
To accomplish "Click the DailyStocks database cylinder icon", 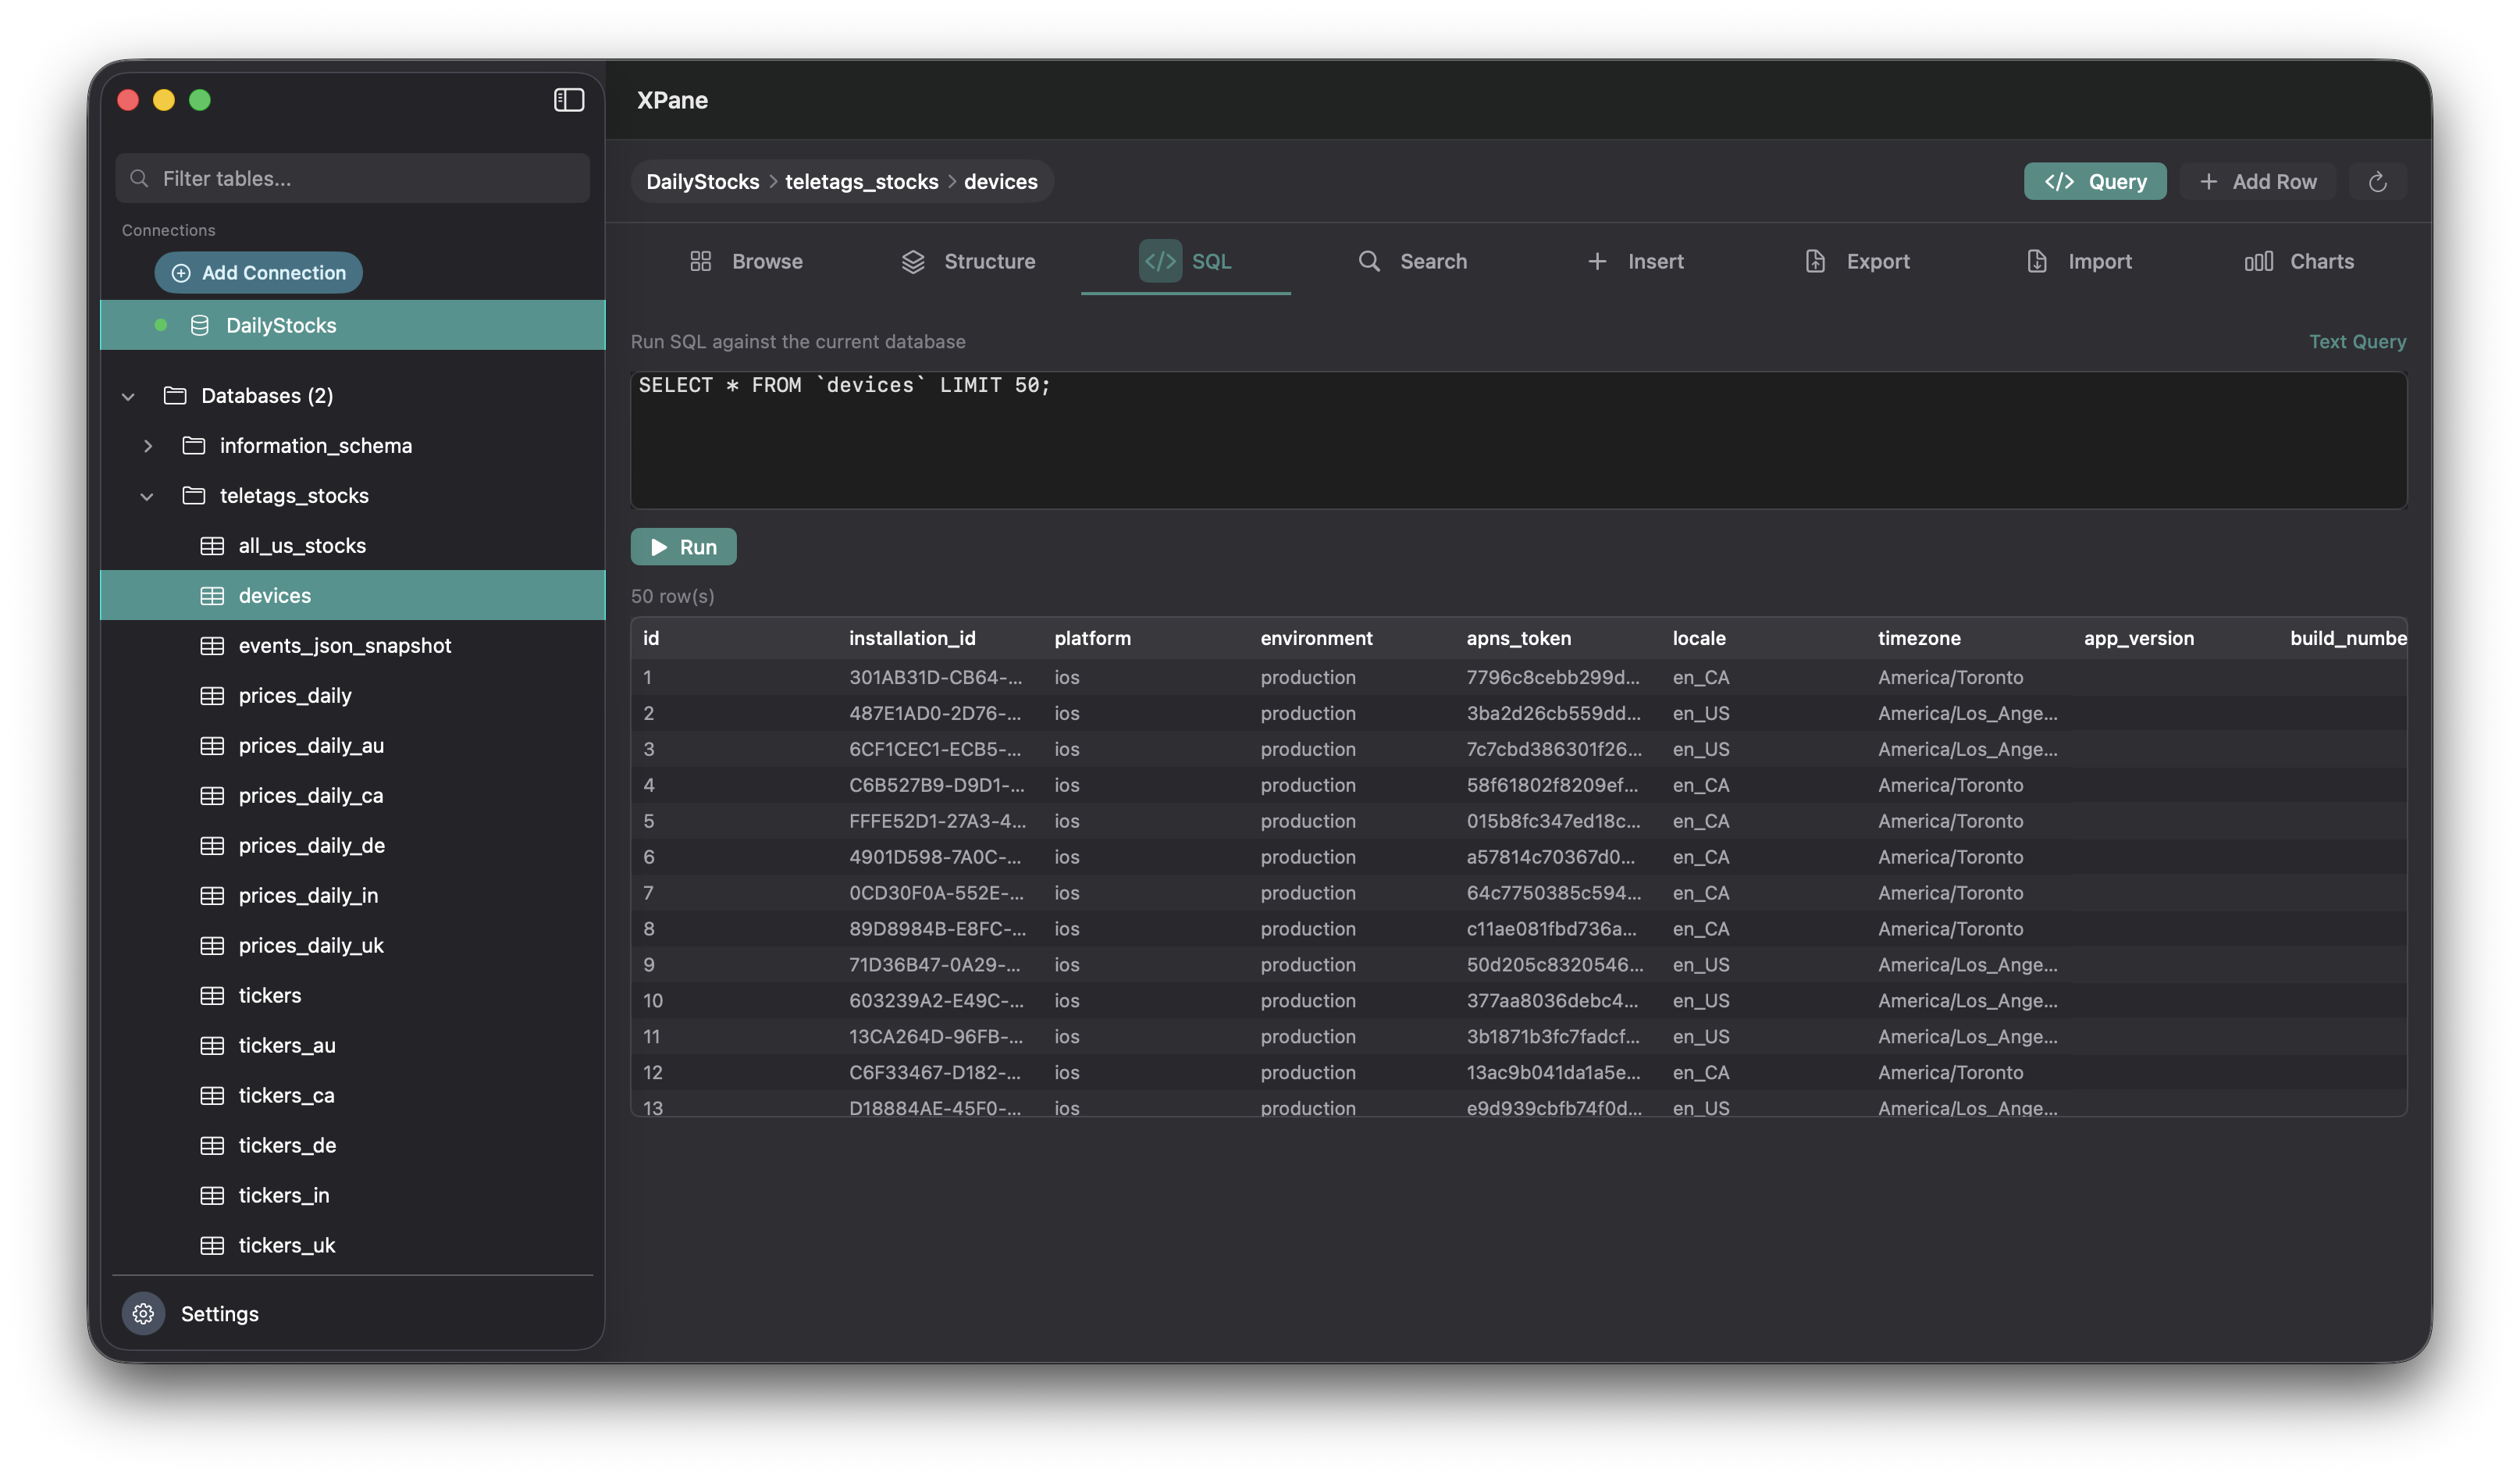I will (200, 326).
